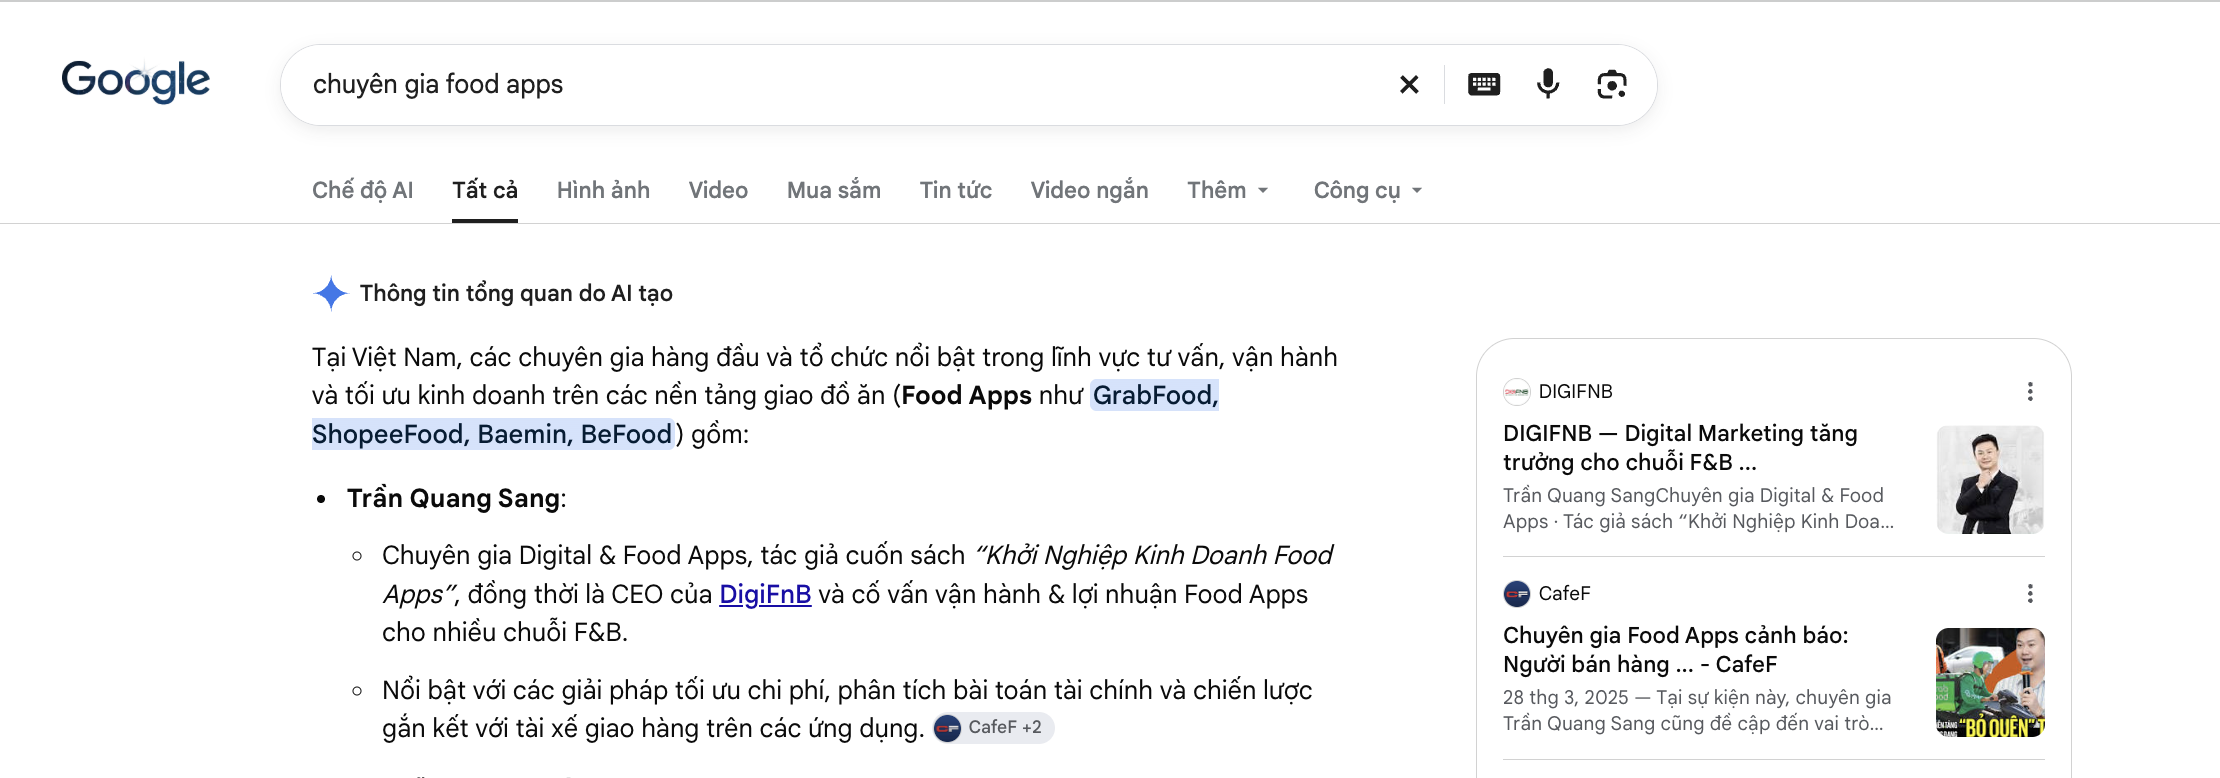This screenshot has width=2220, height=778.
Task: Click the AI overview sparkle icon
Action: [330, 293]
